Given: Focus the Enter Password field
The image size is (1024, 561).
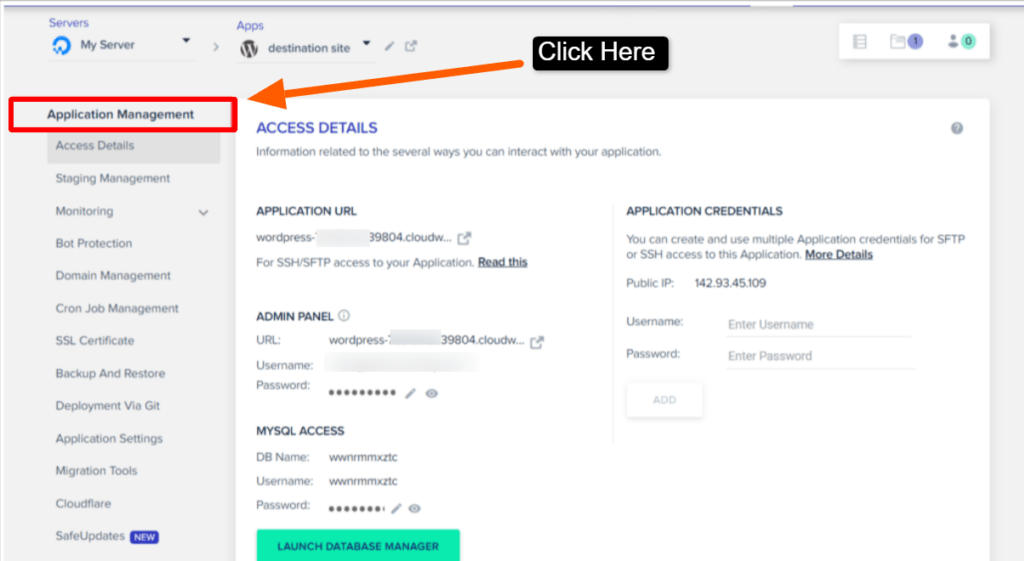Looking at the screenshot, I should (820, 356).
